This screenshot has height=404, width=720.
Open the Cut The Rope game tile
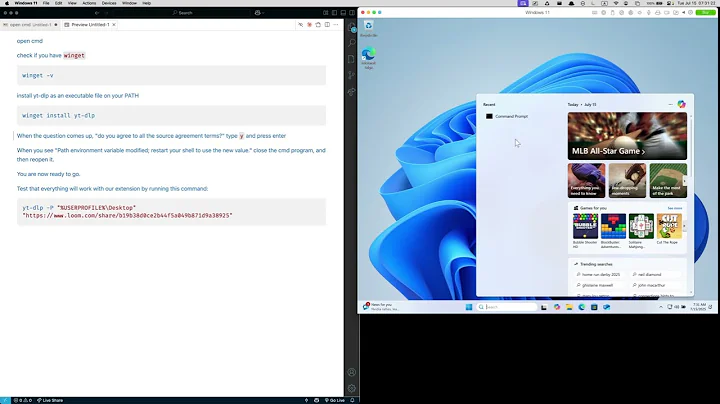669,229
